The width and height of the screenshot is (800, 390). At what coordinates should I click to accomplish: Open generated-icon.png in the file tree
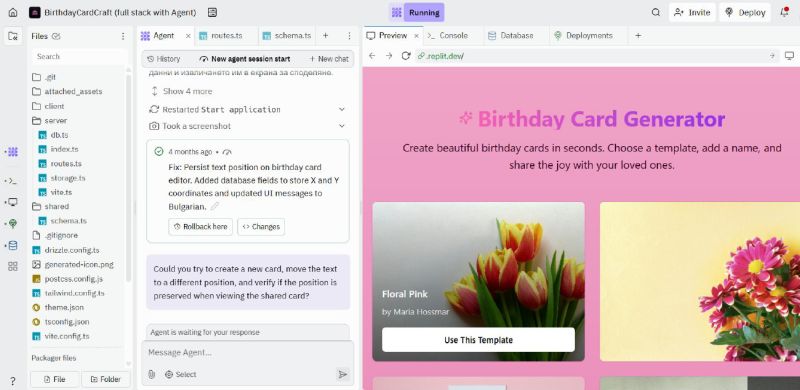tap(79, 264)
